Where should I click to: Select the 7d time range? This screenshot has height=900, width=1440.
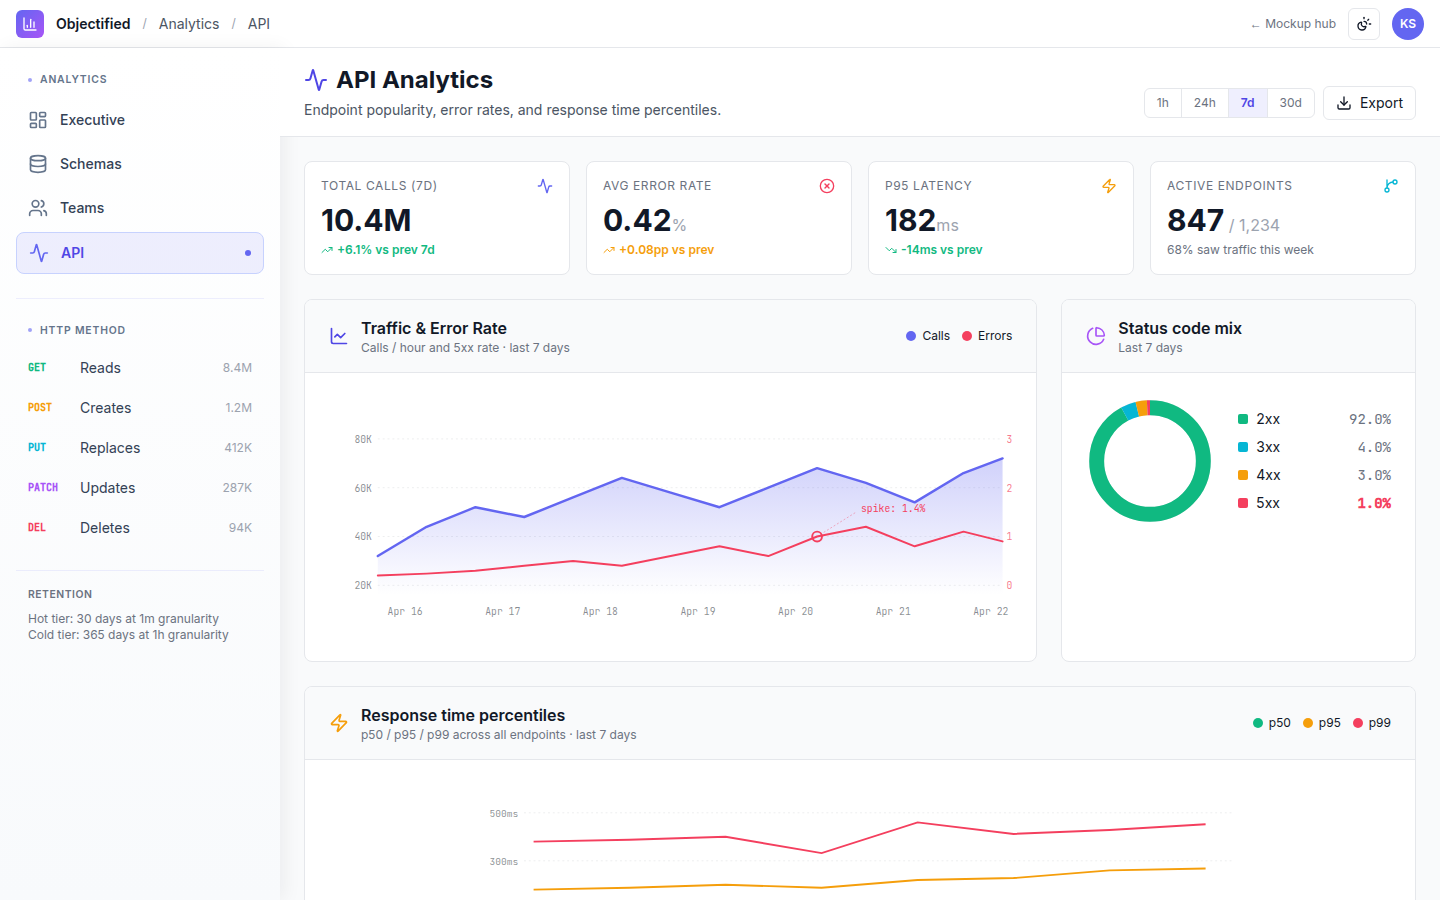[x=1247, y=103]
